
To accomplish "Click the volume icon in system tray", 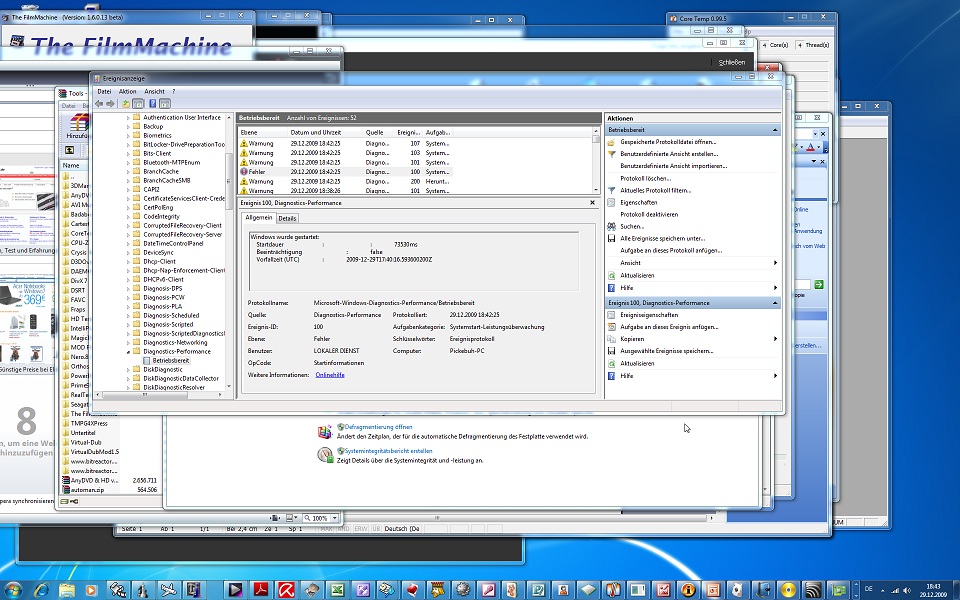I will (907, 590).
